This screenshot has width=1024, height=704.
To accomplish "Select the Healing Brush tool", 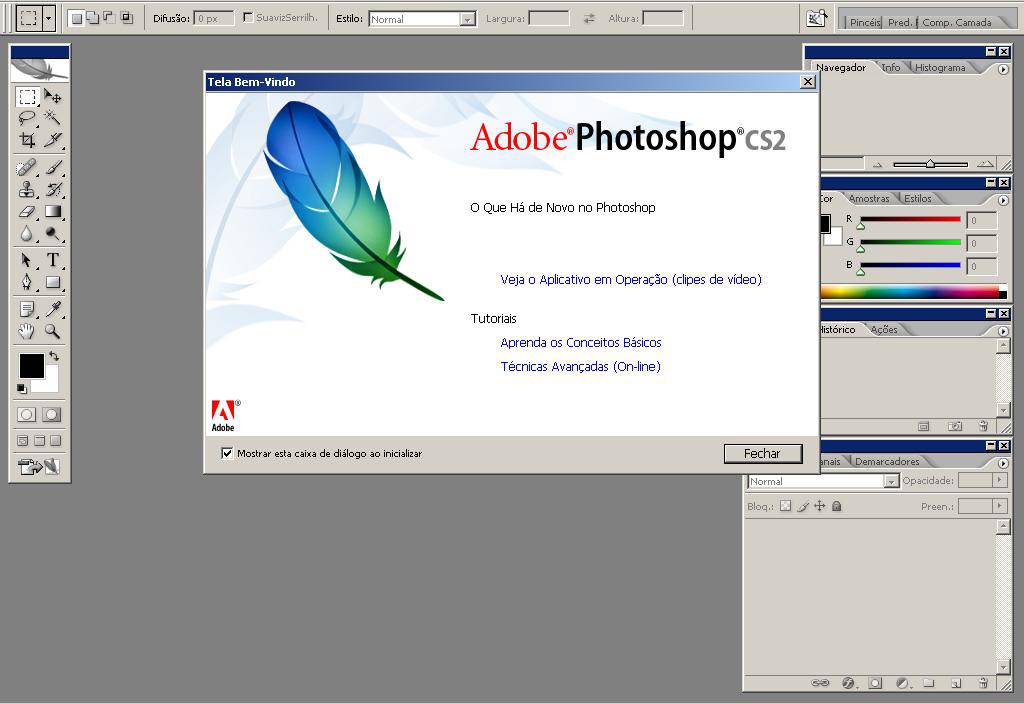I will pos(27,168).
